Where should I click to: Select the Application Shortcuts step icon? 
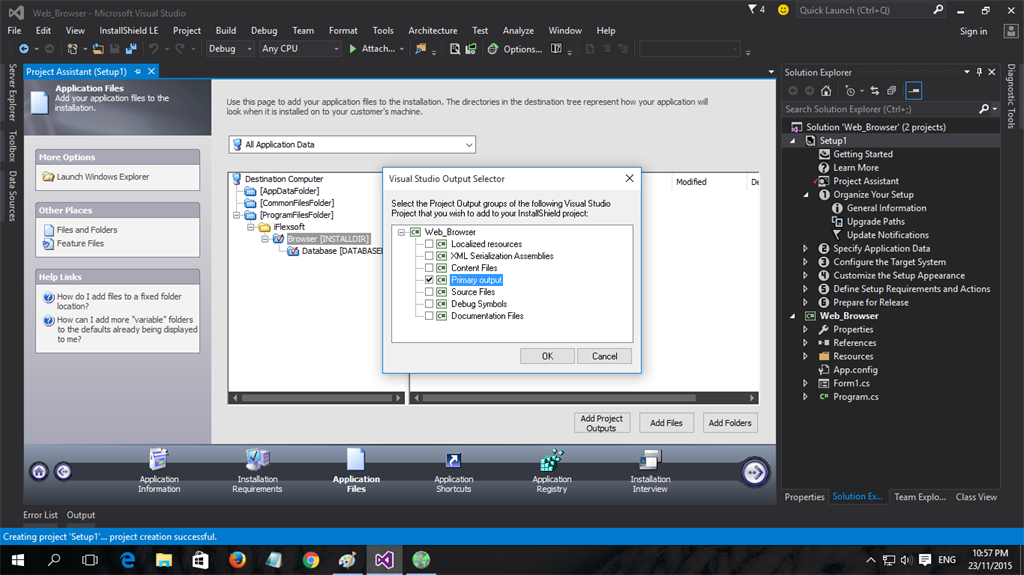(453, 461)
